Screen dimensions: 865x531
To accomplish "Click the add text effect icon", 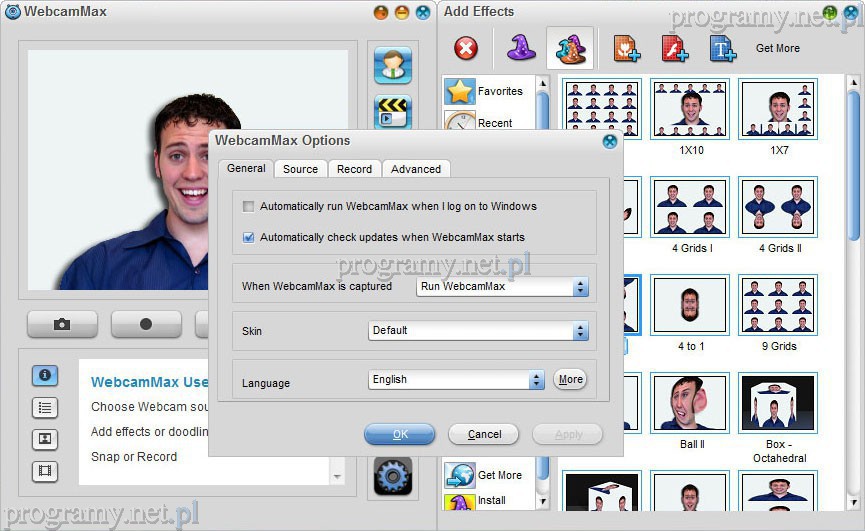I will [x=722, y=48].
